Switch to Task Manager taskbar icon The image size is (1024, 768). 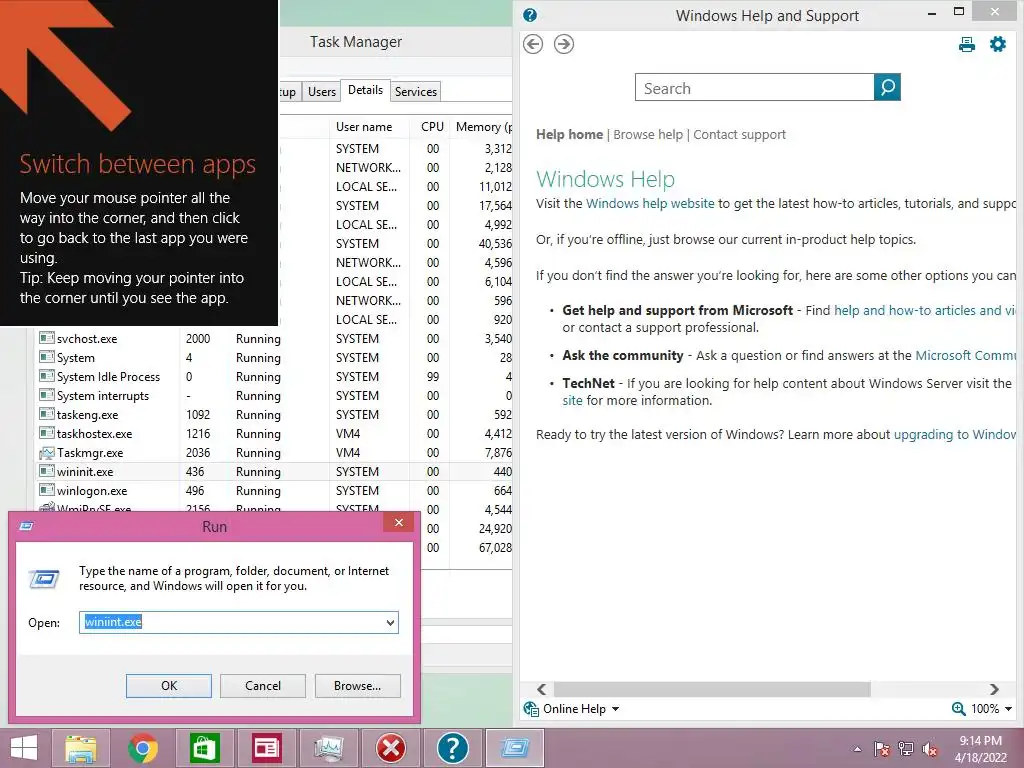point(328,748)
